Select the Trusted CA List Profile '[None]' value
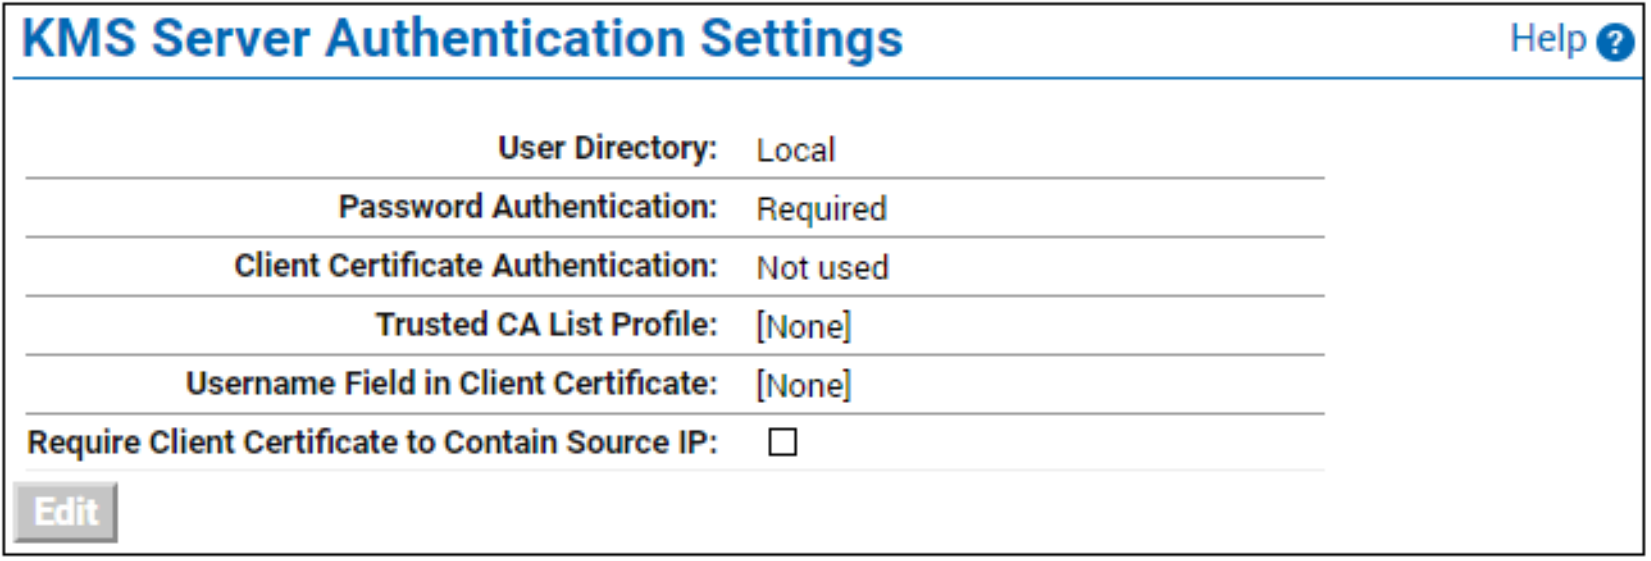 pyautogui.click(x=804, y=326)
